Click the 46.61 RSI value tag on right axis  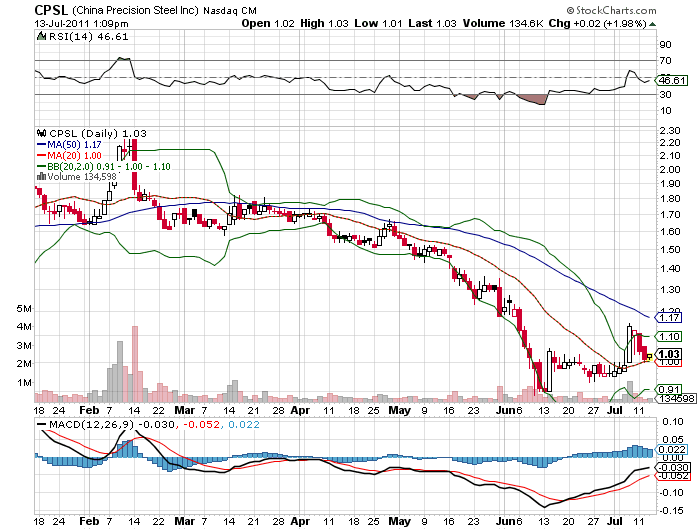[671, 80]
